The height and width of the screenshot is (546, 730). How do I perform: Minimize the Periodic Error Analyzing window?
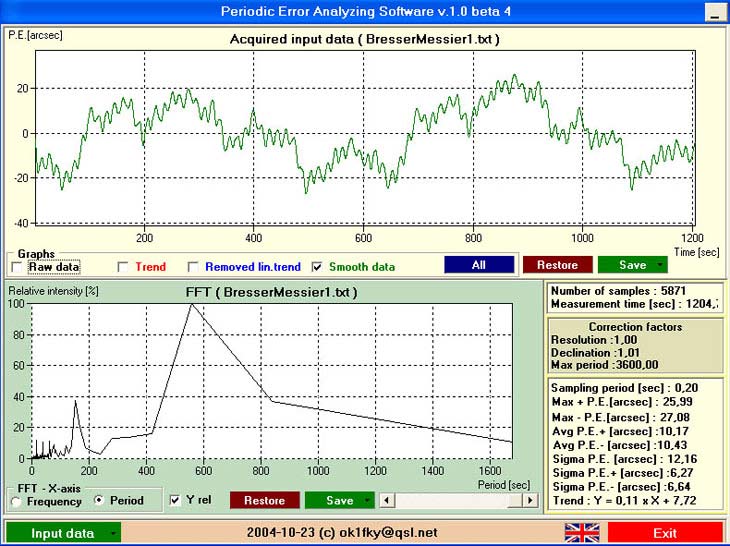coord(715,12)
